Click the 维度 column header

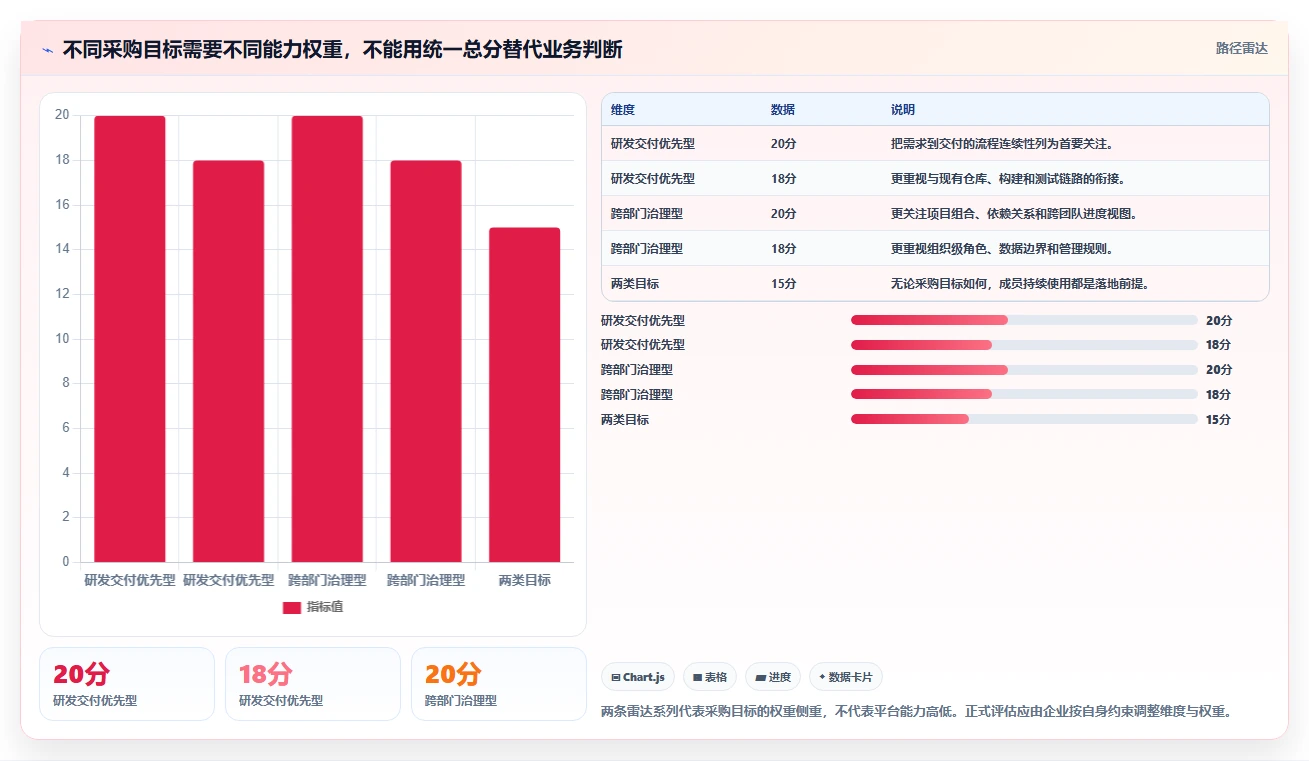[x=623, y=110]
